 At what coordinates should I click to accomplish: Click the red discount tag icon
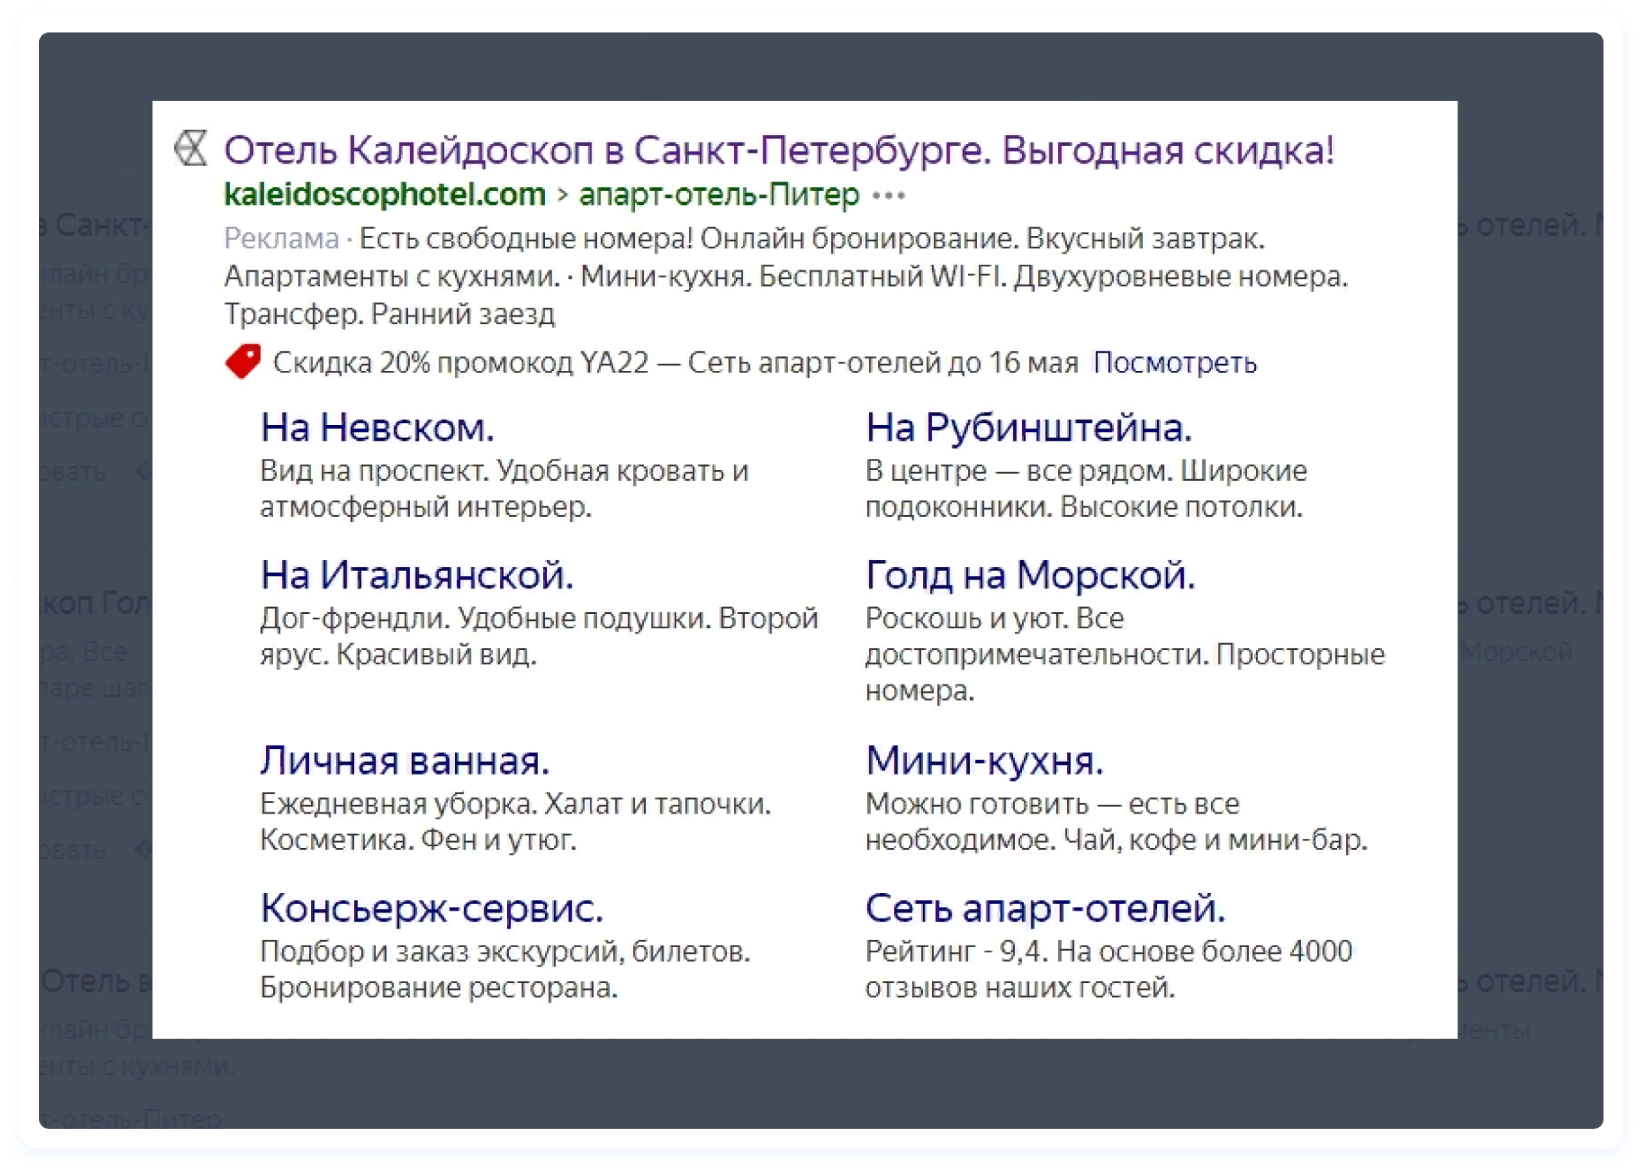pyautogui.click(x=243, y=361)
